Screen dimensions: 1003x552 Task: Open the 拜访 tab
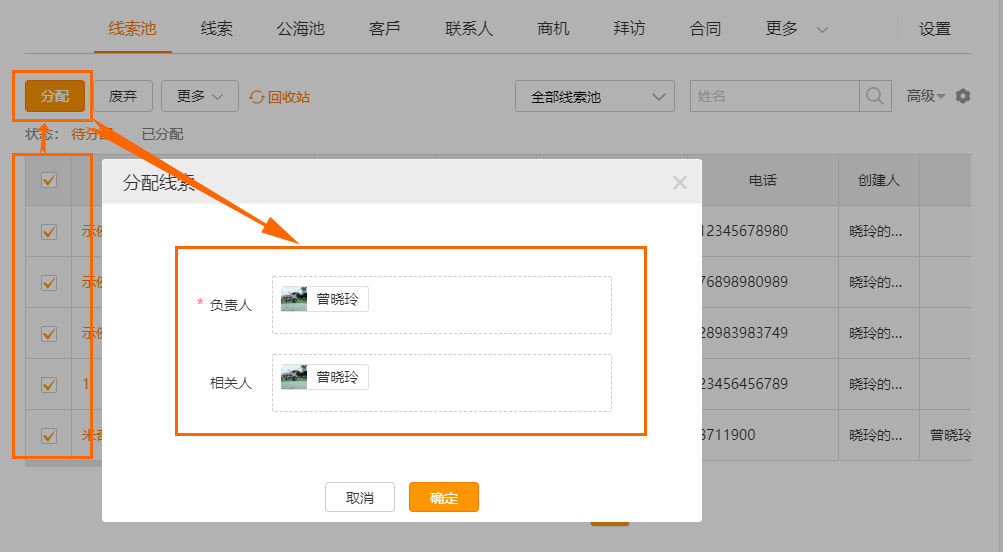pos(629,29)
